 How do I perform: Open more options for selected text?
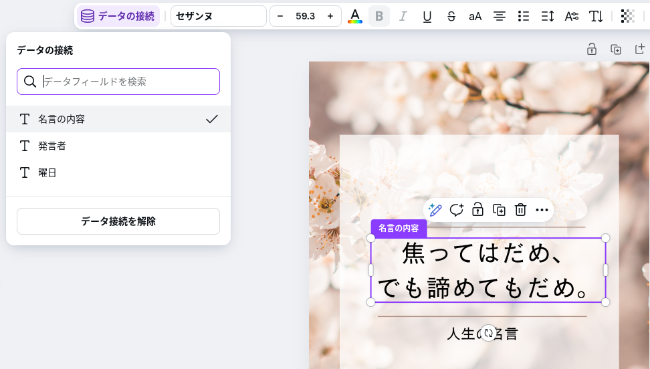(x=542, y=210)
